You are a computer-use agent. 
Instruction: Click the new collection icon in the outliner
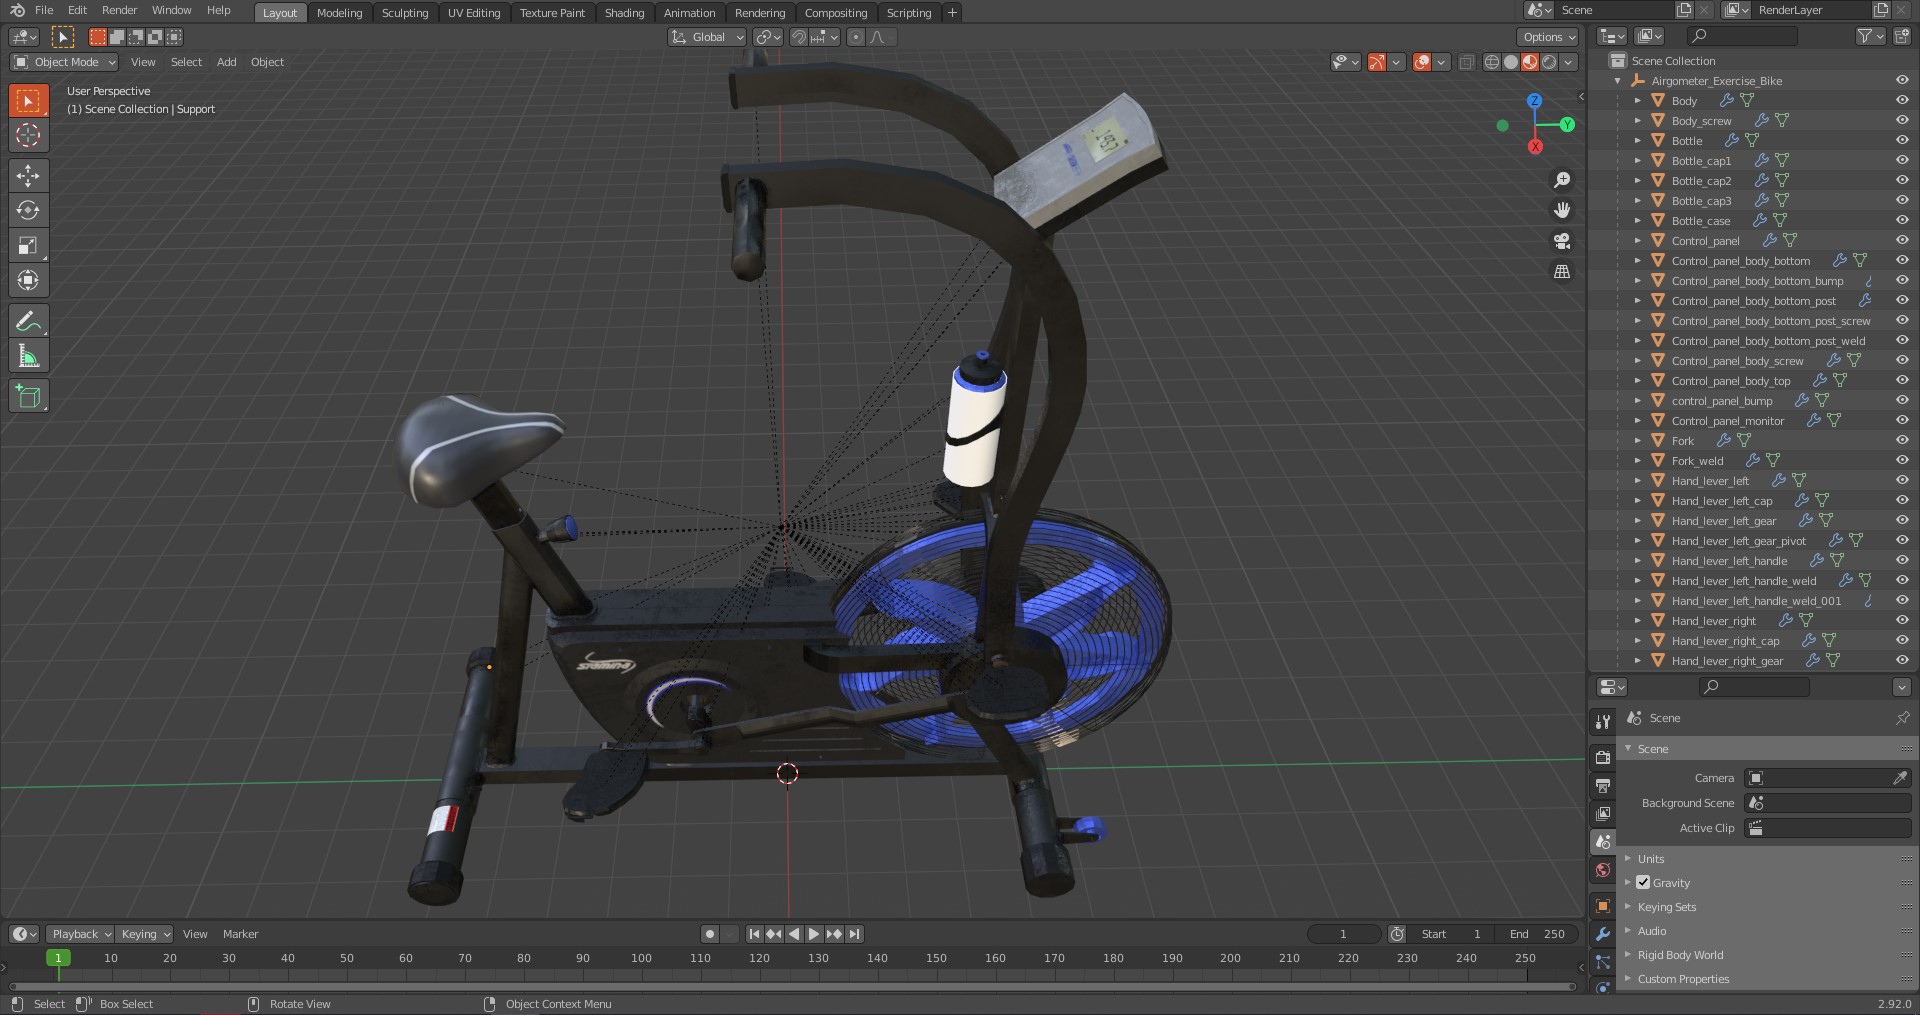pyautogui.click(x=1901, y=36)
